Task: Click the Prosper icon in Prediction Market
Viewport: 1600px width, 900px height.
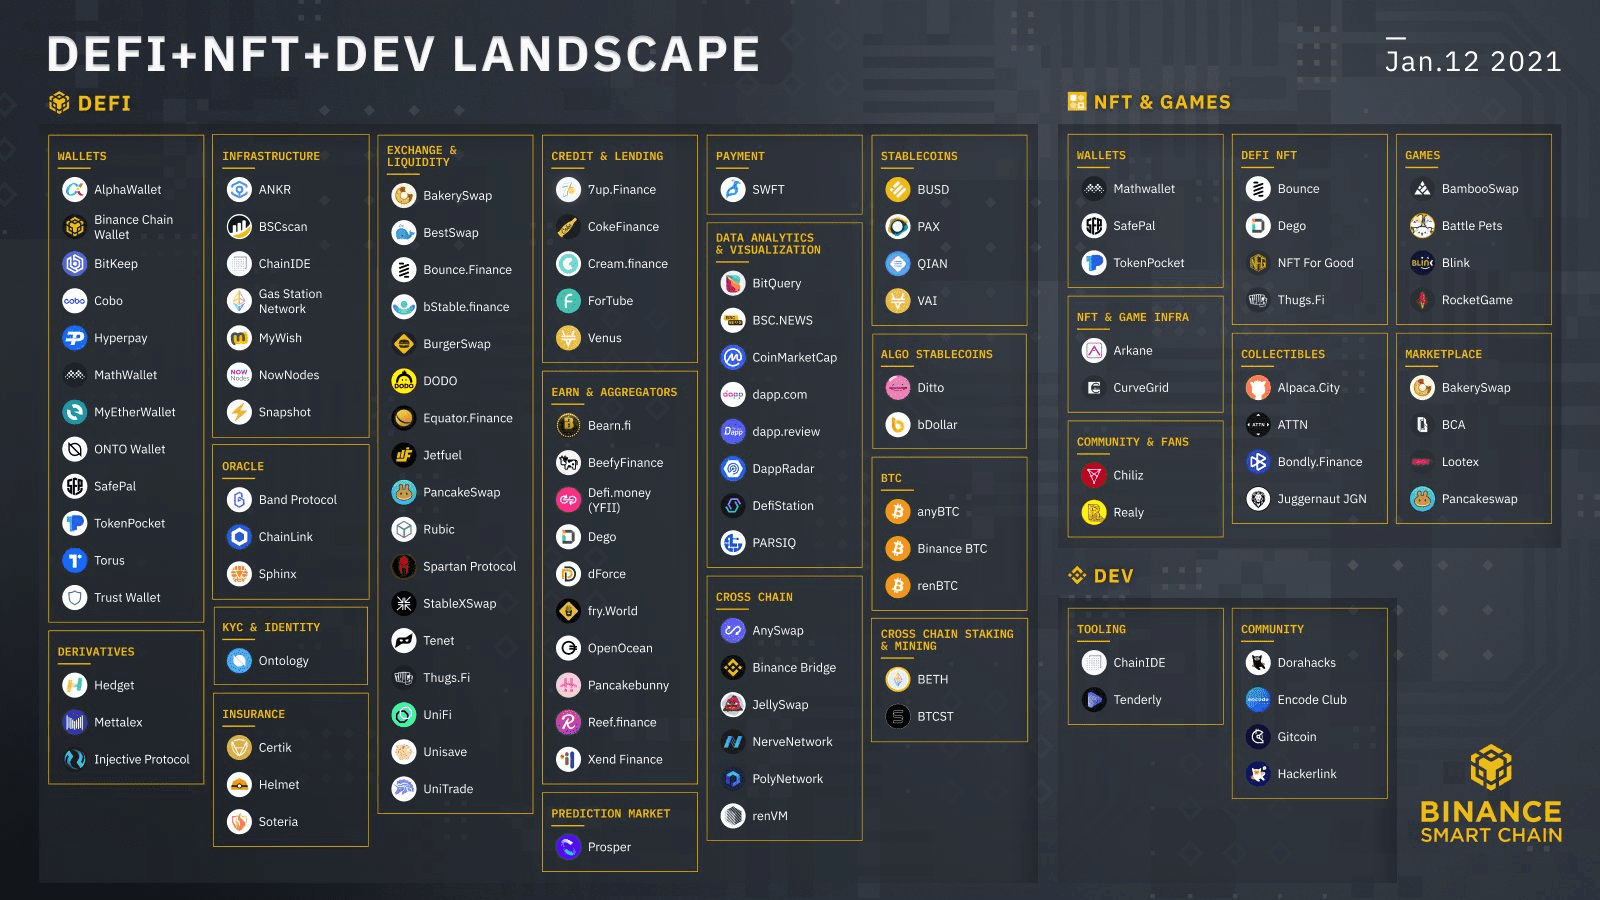Action: [568, 847]
